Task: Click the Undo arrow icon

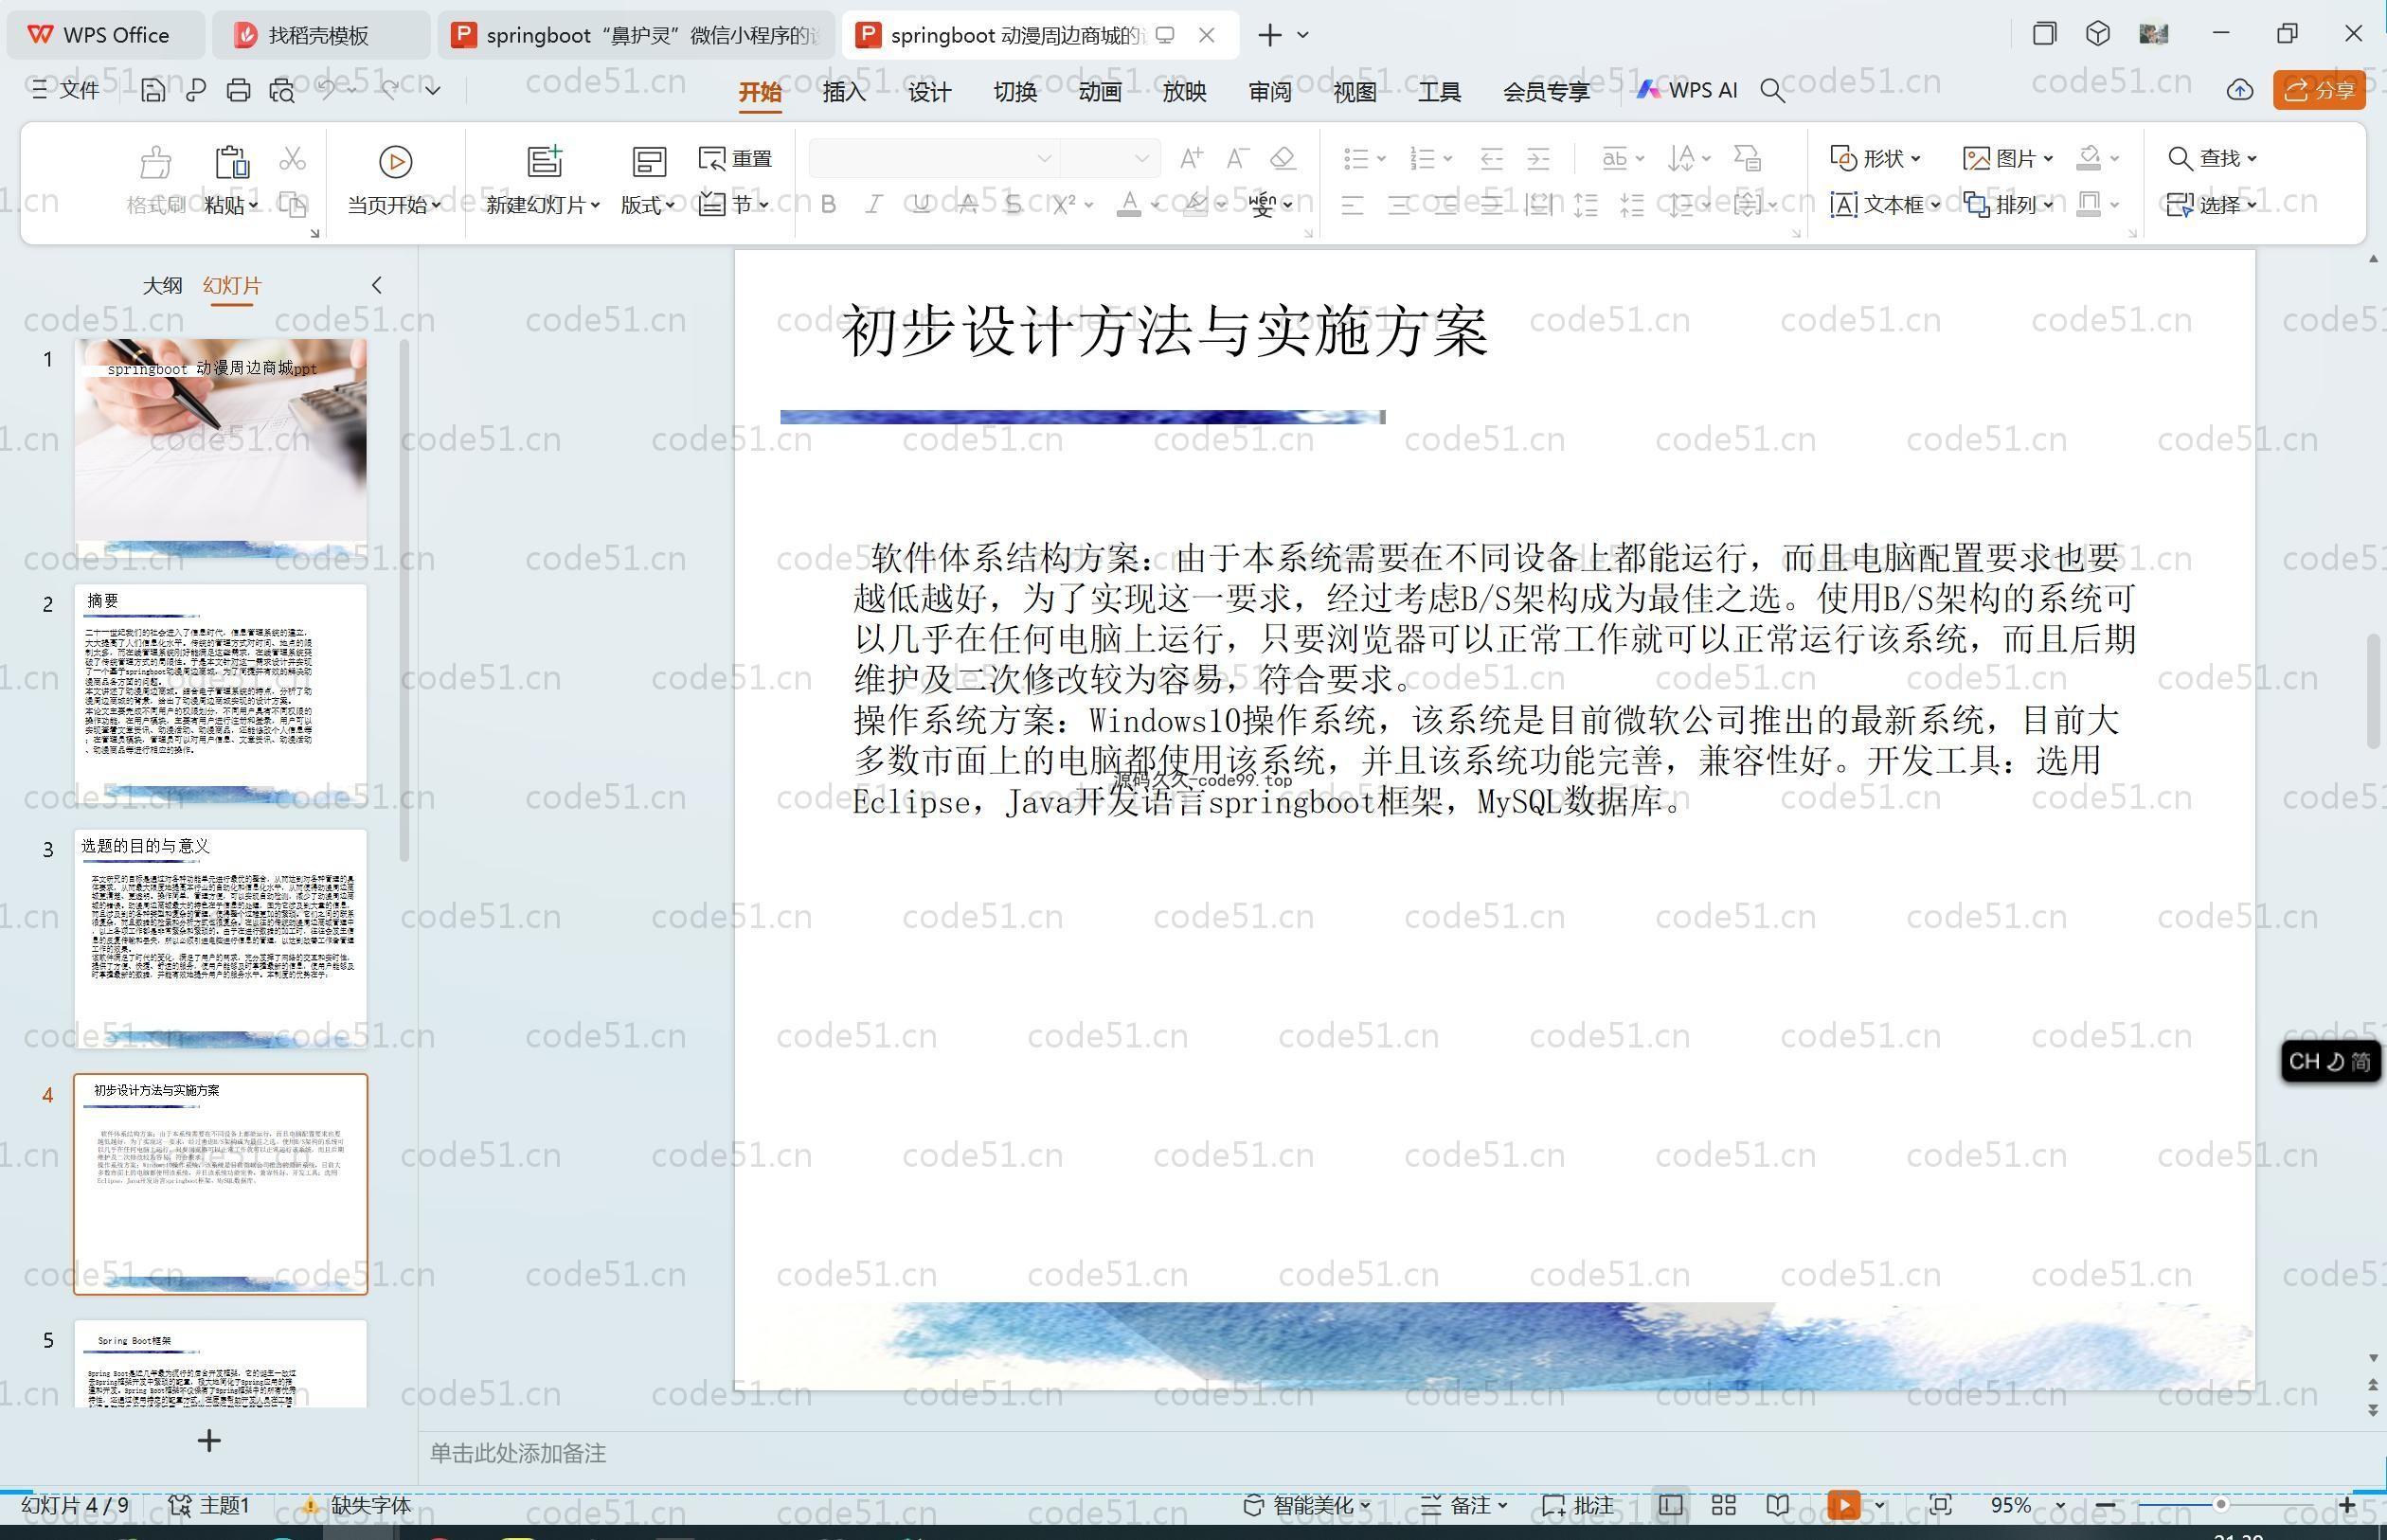Action: click(x=326, y=90)
